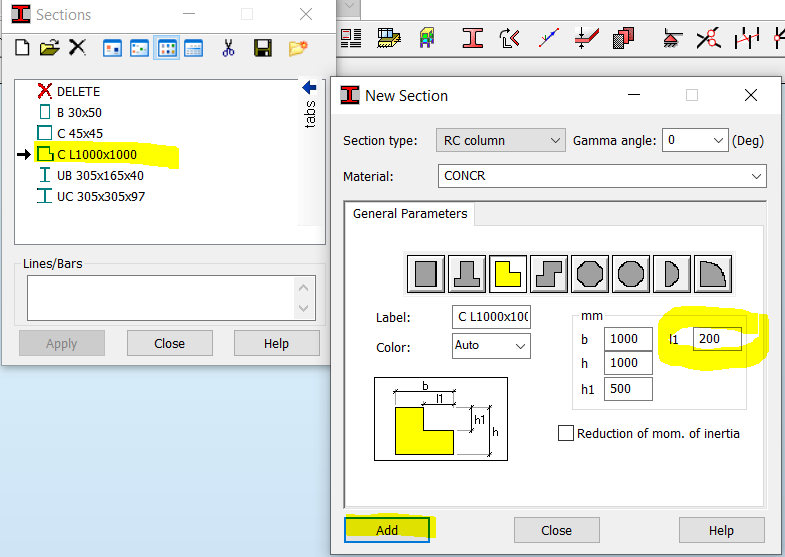Screen dimensions: 785x557
Task: Click the diagonal bar line icon in toolbar
Action: coord(549,38)
